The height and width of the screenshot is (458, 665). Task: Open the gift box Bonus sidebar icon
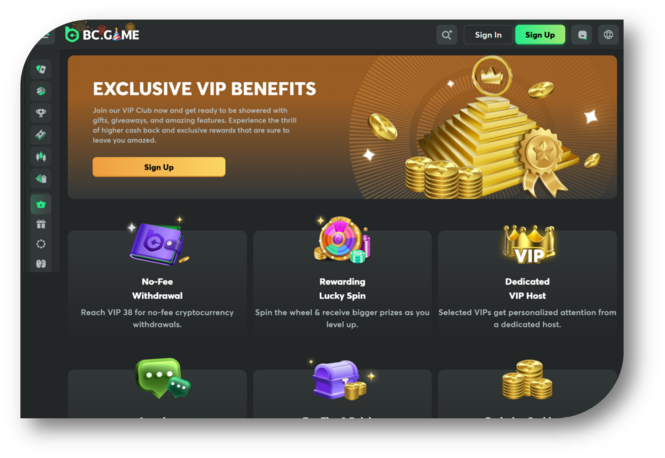[41, 224]
